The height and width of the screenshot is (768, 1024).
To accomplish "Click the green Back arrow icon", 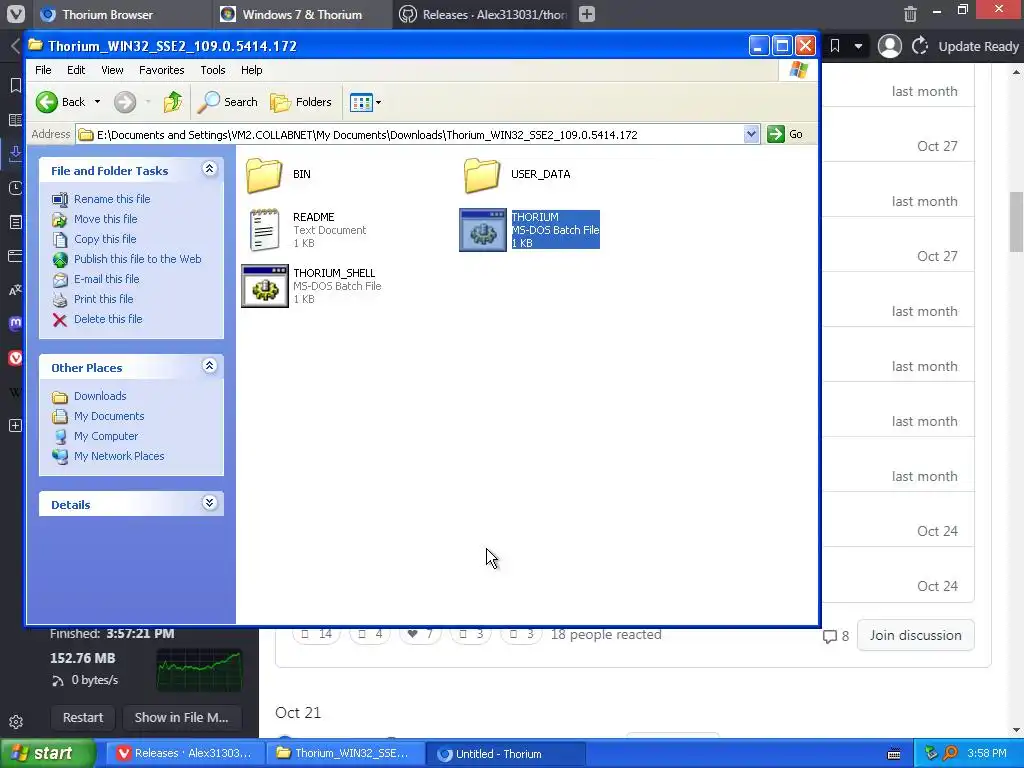I will (x=47, y=102).
